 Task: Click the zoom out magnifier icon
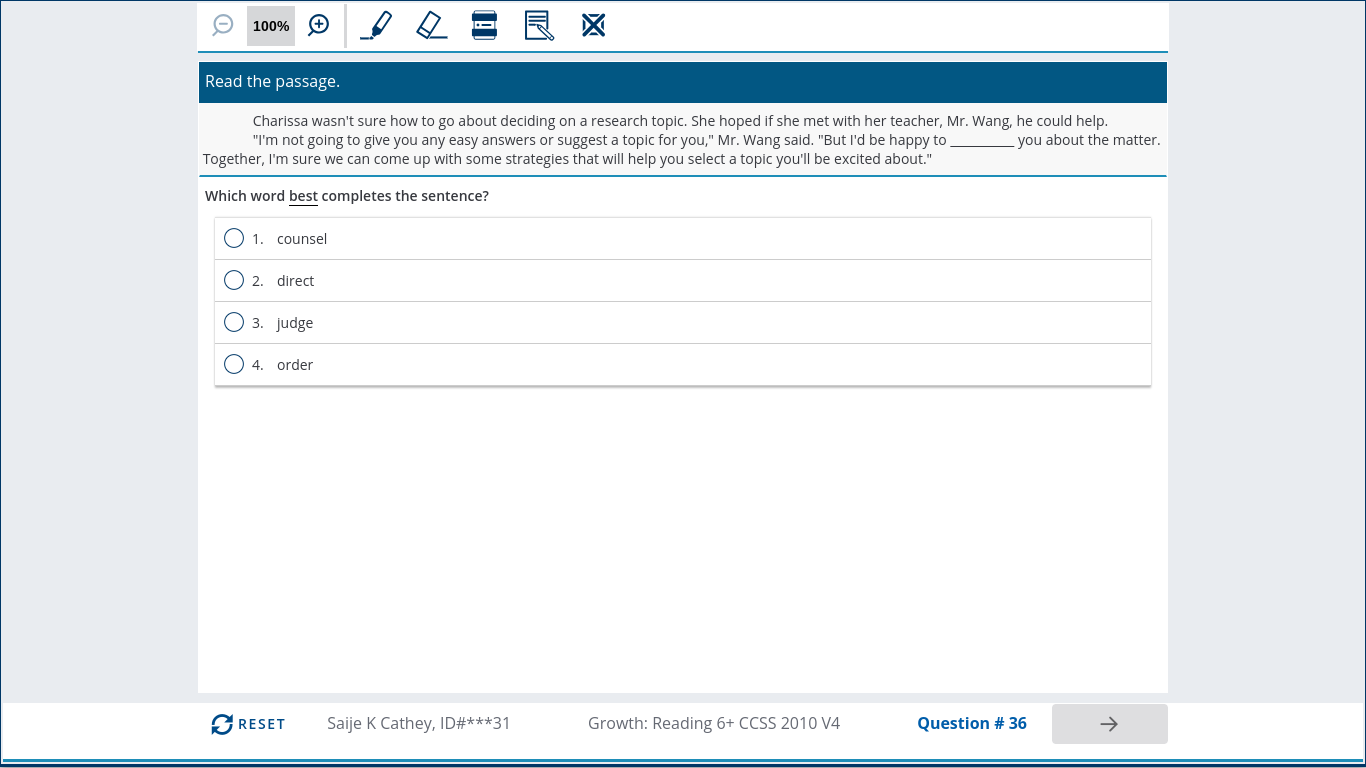223,26
